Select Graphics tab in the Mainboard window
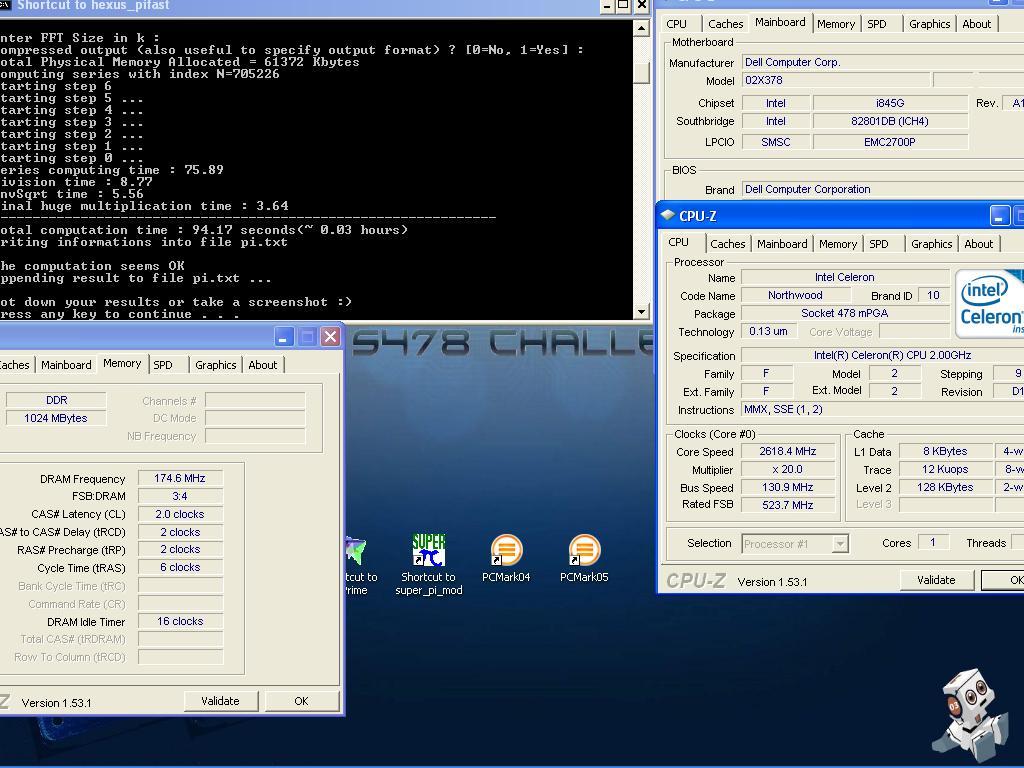1024x768 pixels. (930, 24)
